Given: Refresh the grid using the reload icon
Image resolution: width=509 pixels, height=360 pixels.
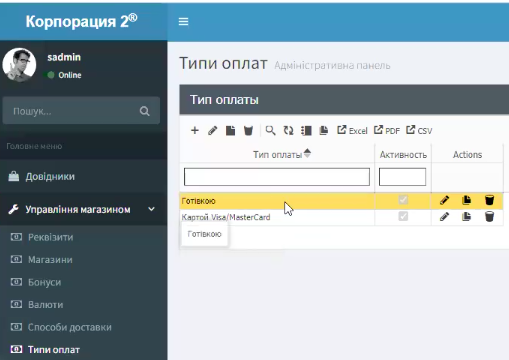Looking at the screenshot, I should [x=288, y=130].
